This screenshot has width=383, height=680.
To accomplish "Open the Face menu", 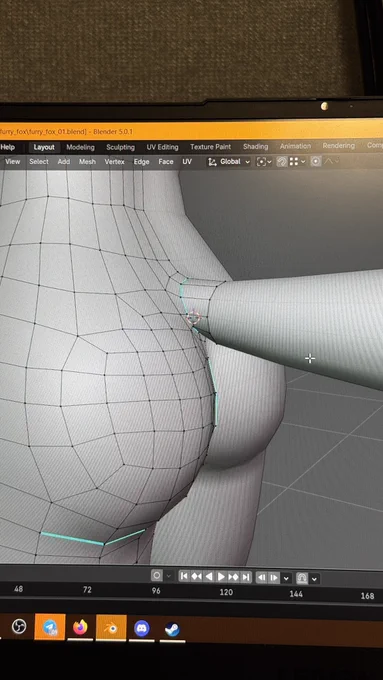I will coord(166,161).
